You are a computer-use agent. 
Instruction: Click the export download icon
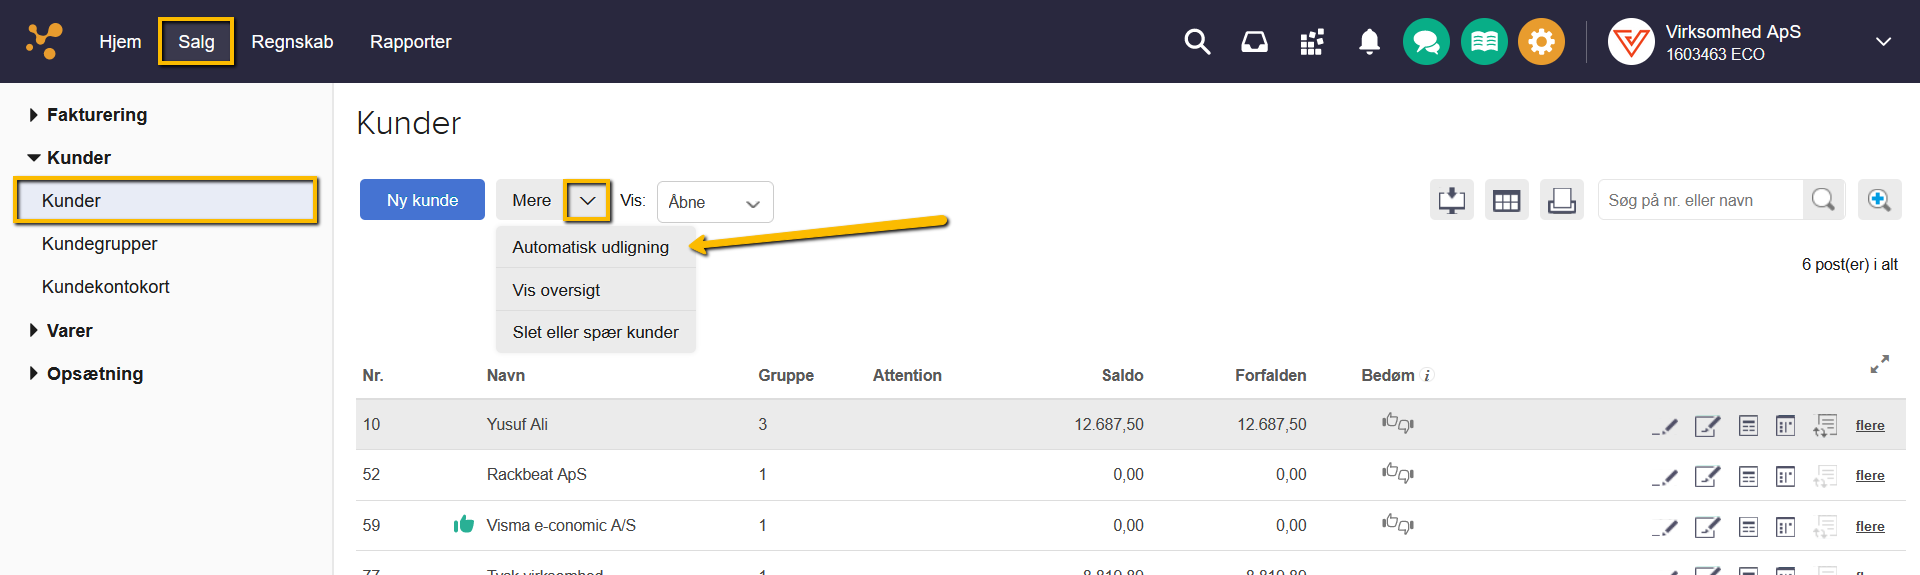pos(1451,201)
